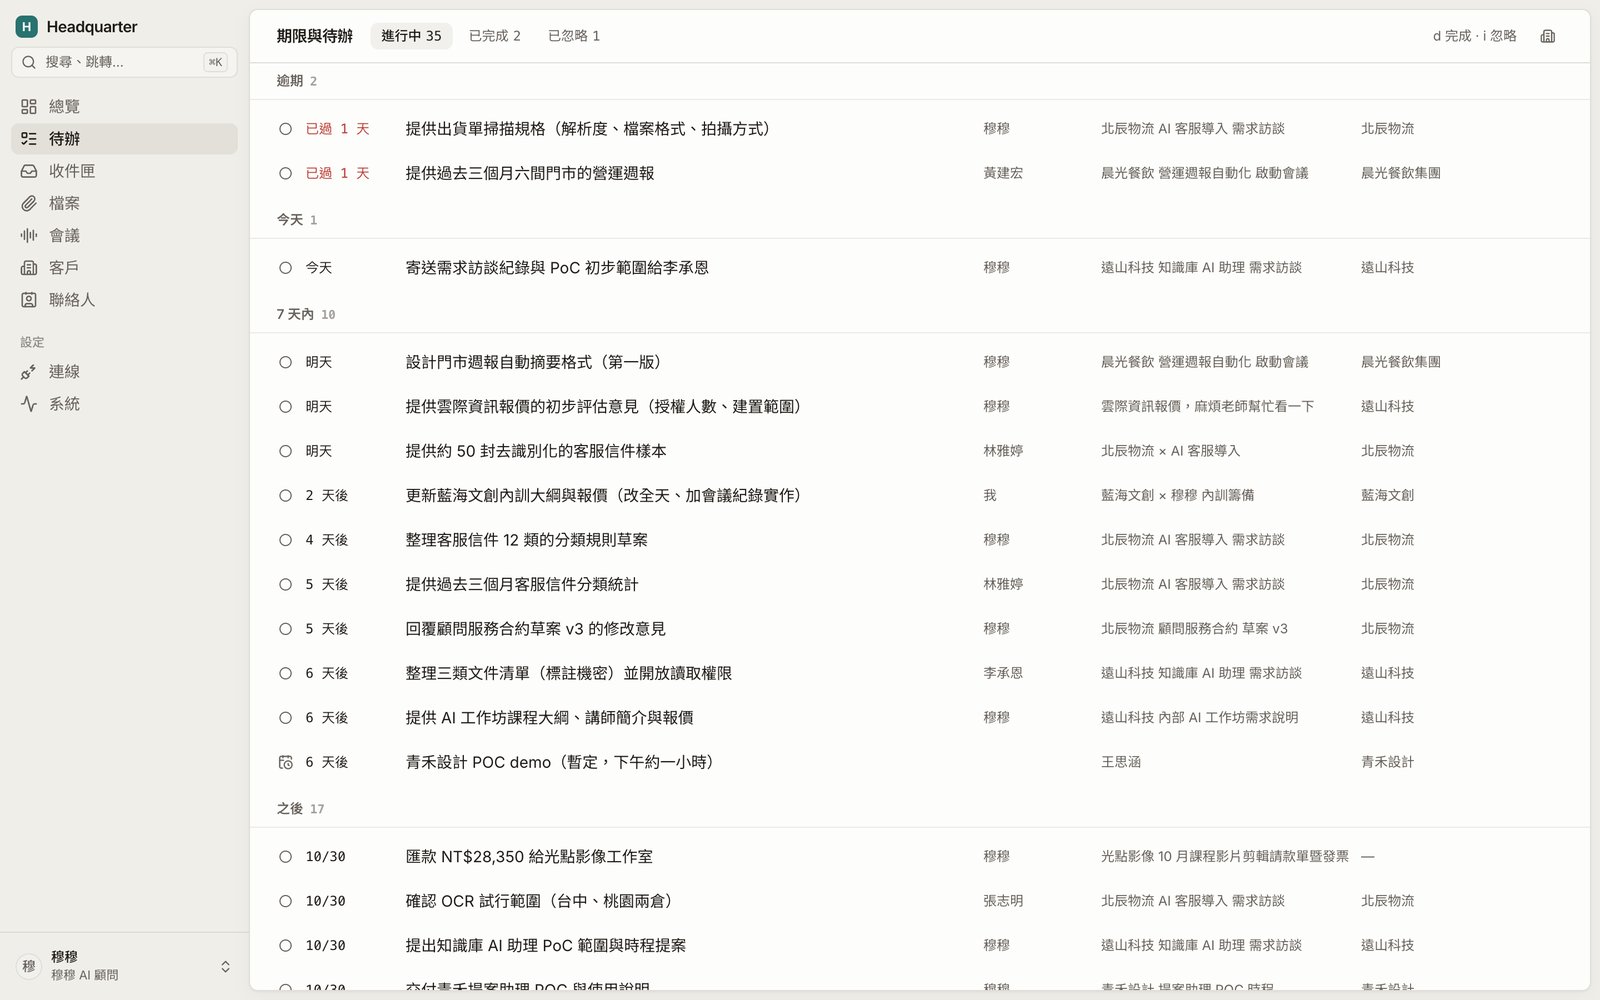Screen dimensions: 1600x1000
Task: Open task 確認 OCR 試行範圍（台中、桃園兩倉）
Action: pos(542,901)
